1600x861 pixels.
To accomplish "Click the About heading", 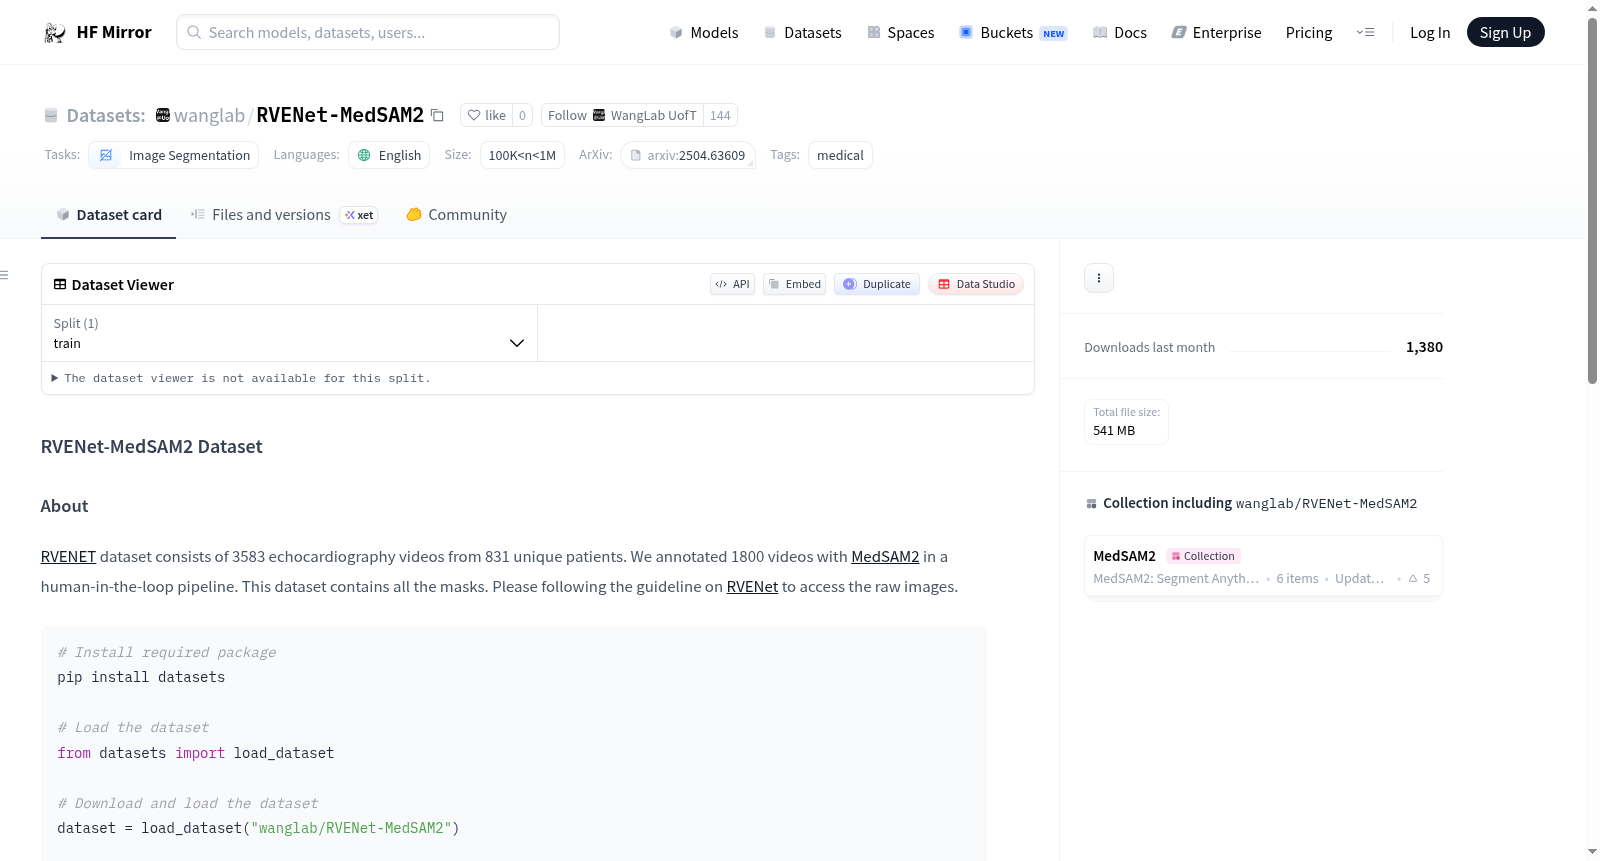I will (65, 506).
